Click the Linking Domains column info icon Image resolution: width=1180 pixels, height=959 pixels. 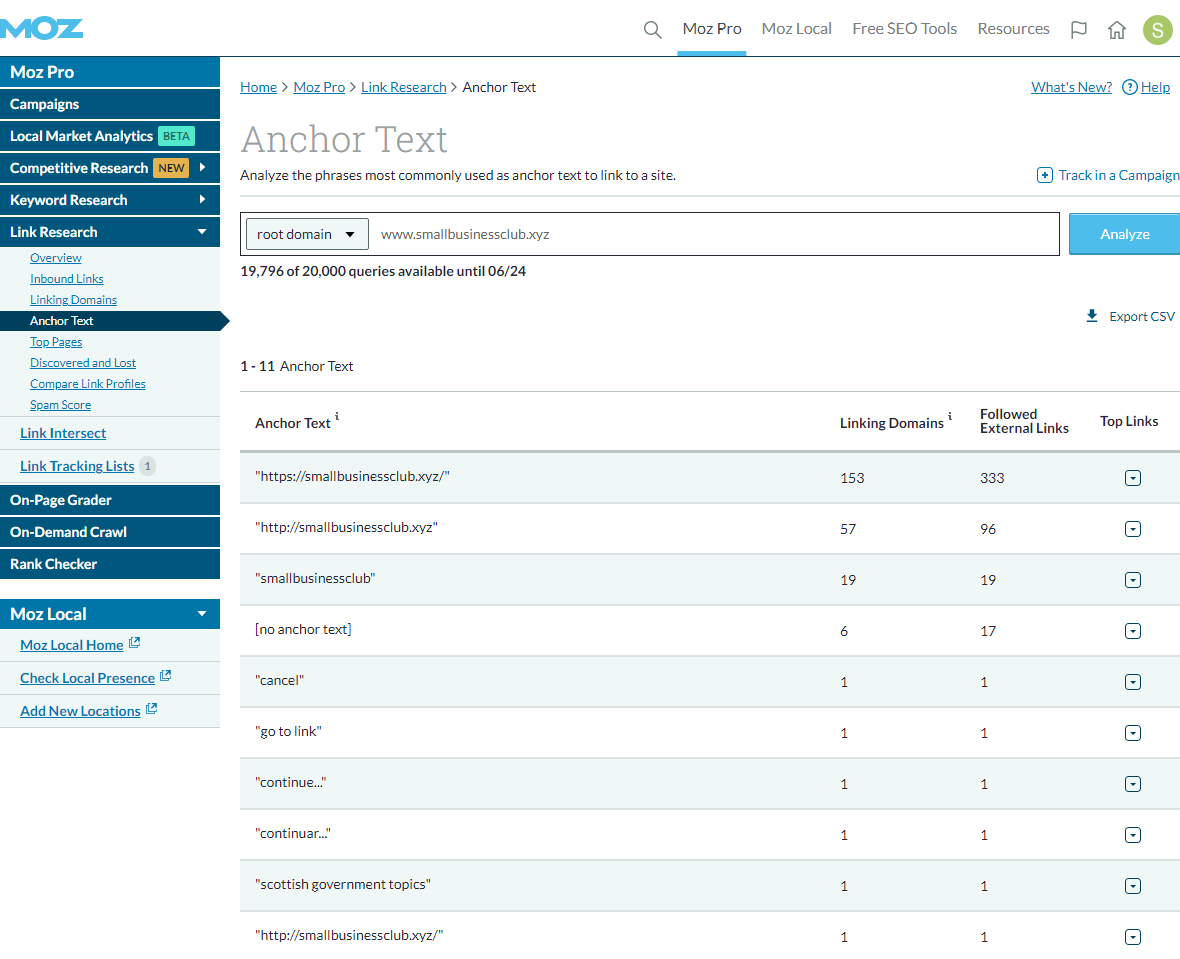950,416
